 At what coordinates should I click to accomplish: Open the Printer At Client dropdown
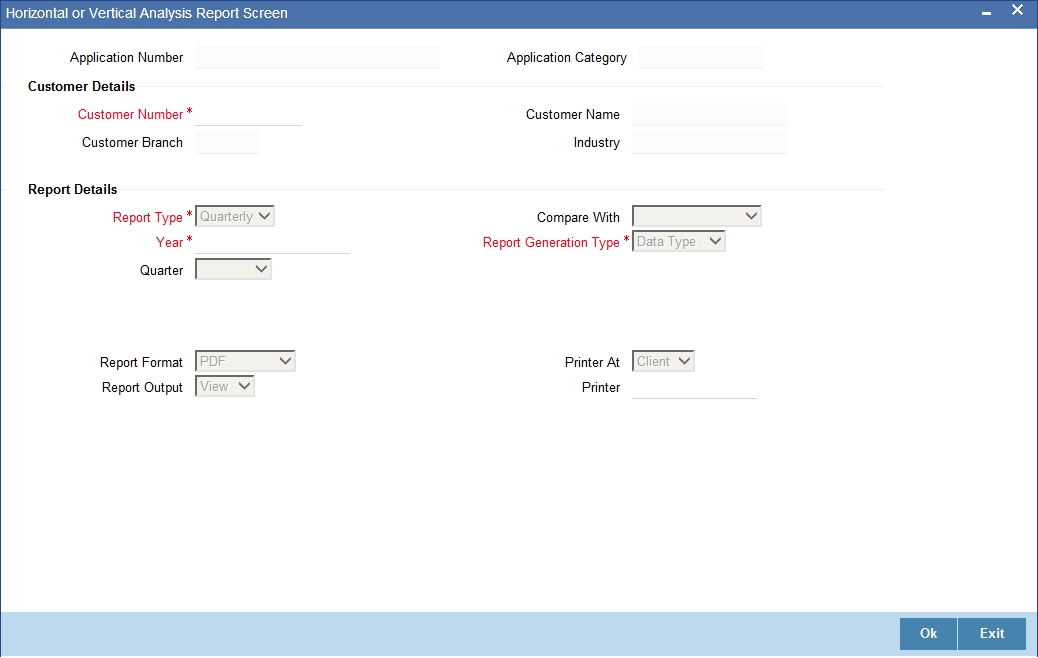pyautogui.click(x=663, y=361)
